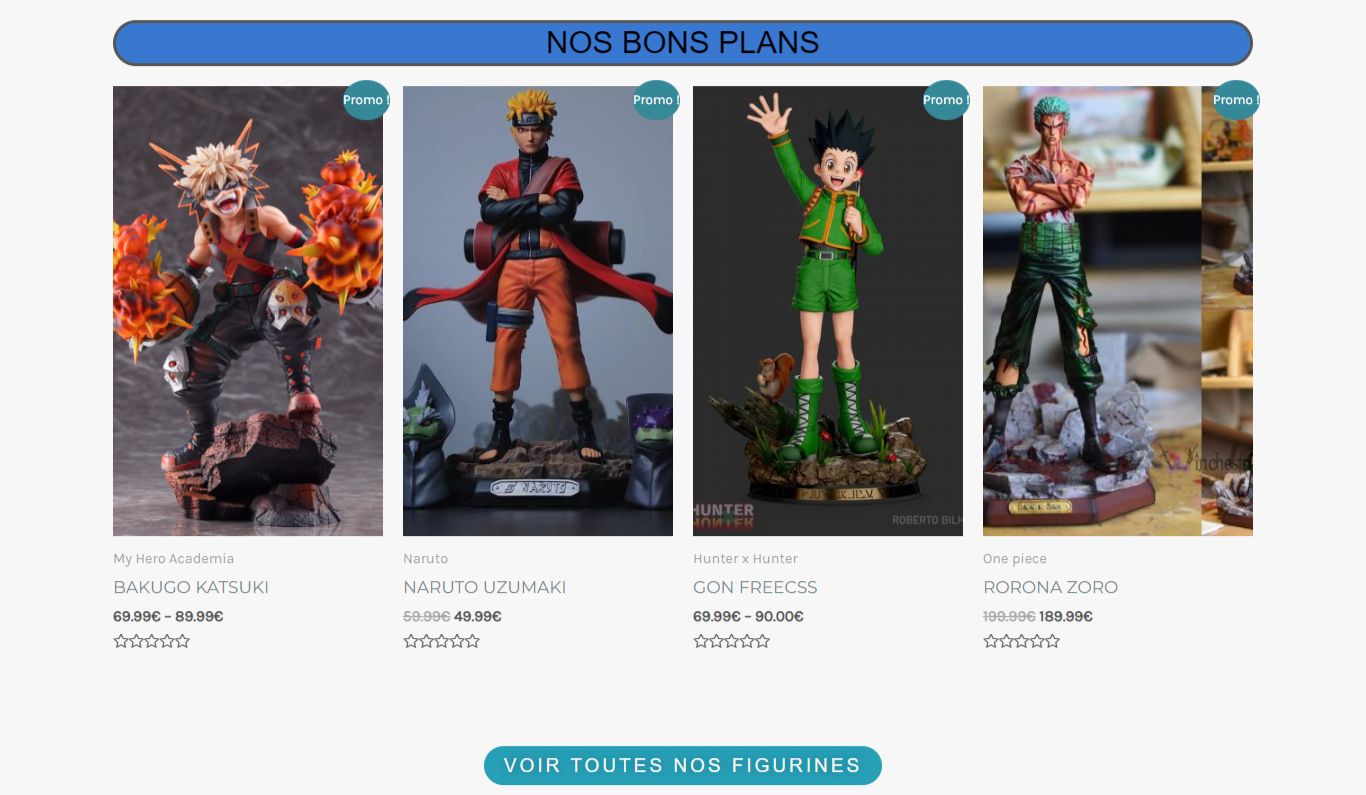Viewport: 1366px width, 795px height.
Task: Open the GON FREECSS product title
Action: point(755,587)
